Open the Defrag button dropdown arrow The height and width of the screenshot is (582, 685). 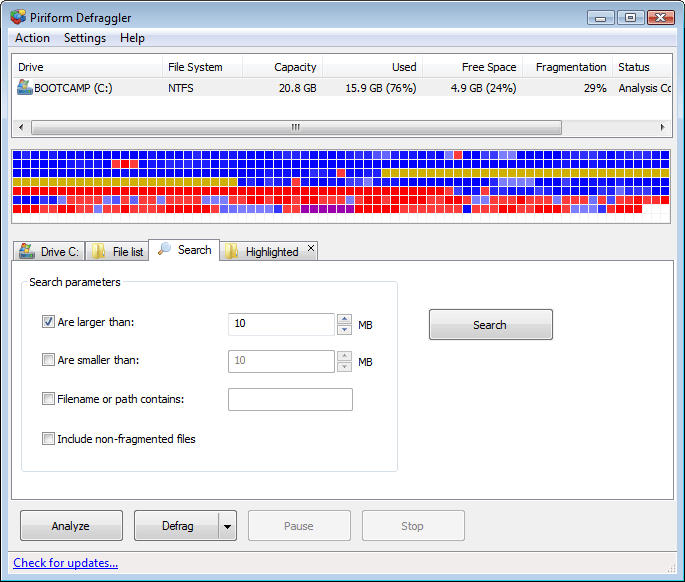(x=227, y=526)
